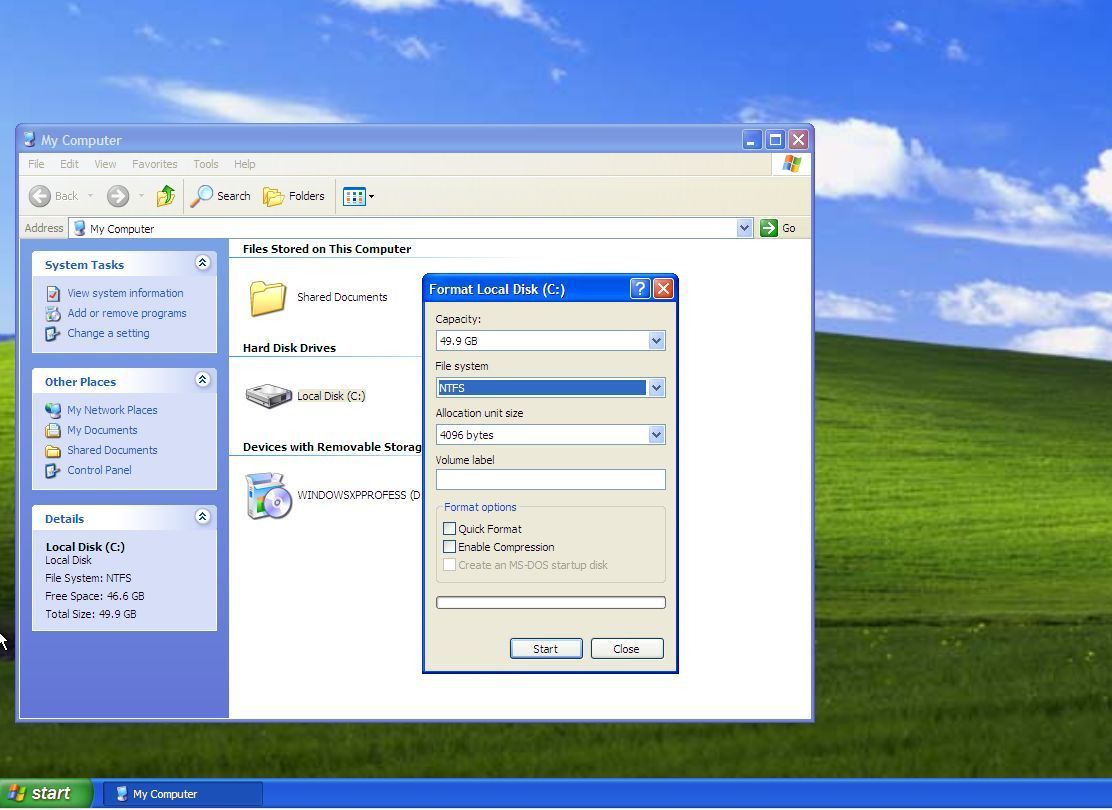
Task: Click the Folders toolbar icon
Action: tap(294, 196)
